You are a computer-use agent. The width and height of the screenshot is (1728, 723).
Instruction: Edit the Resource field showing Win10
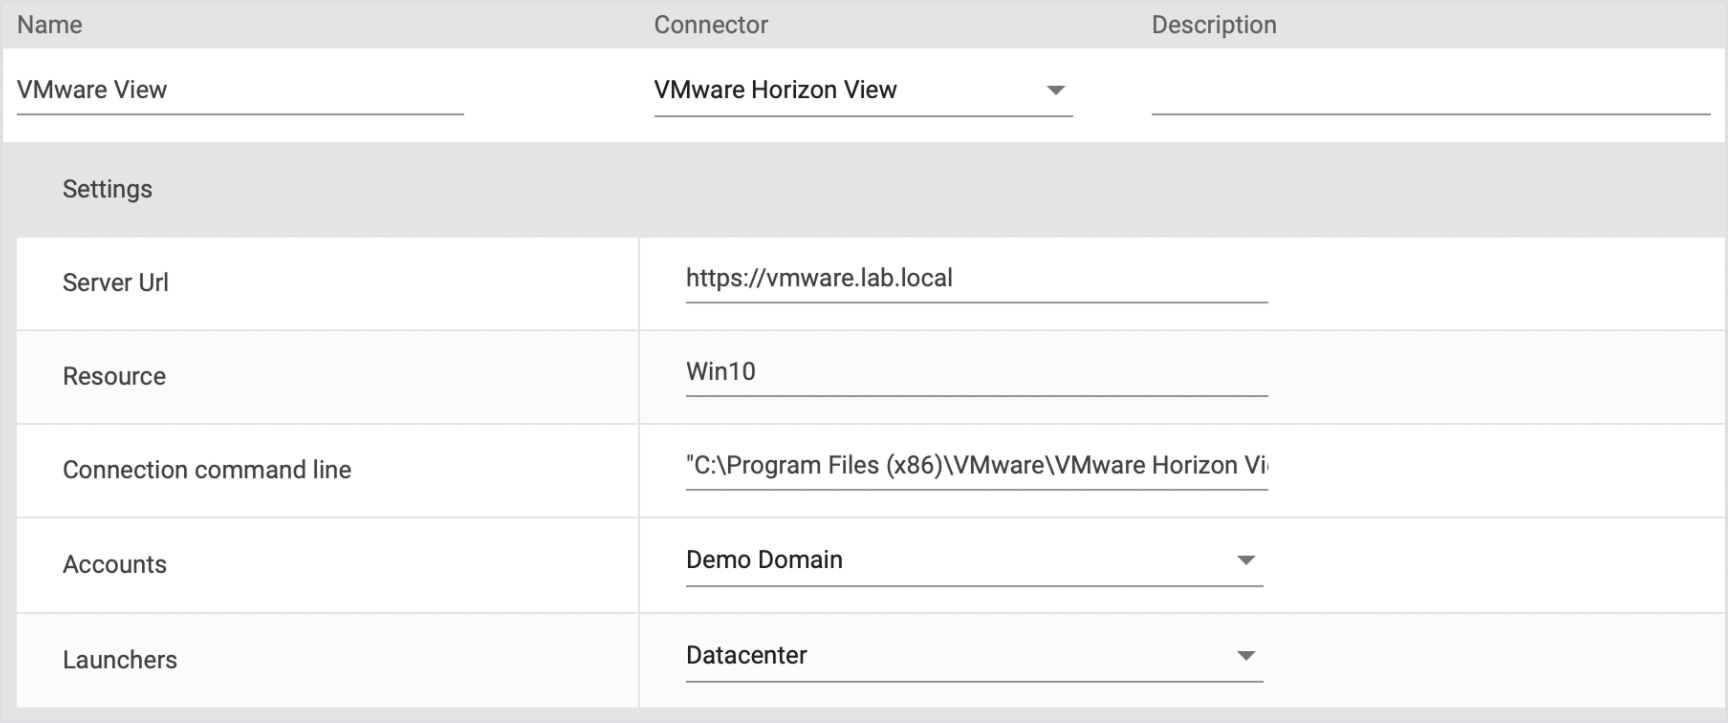[x=975, y=372]
